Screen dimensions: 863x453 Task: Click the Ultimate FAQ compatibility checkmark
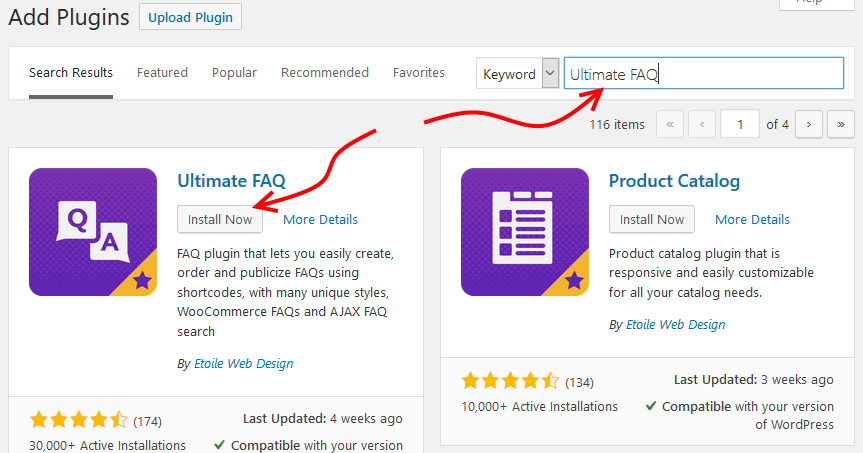[220, 445]
